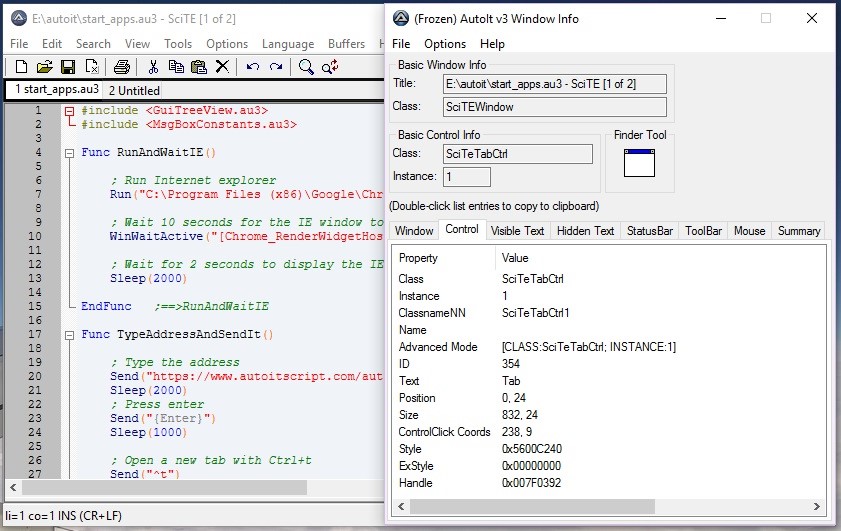Viewport: 841px width, 531px height.
Task: Click the Print toolbar icon
Action: click(x=121, y=67)
